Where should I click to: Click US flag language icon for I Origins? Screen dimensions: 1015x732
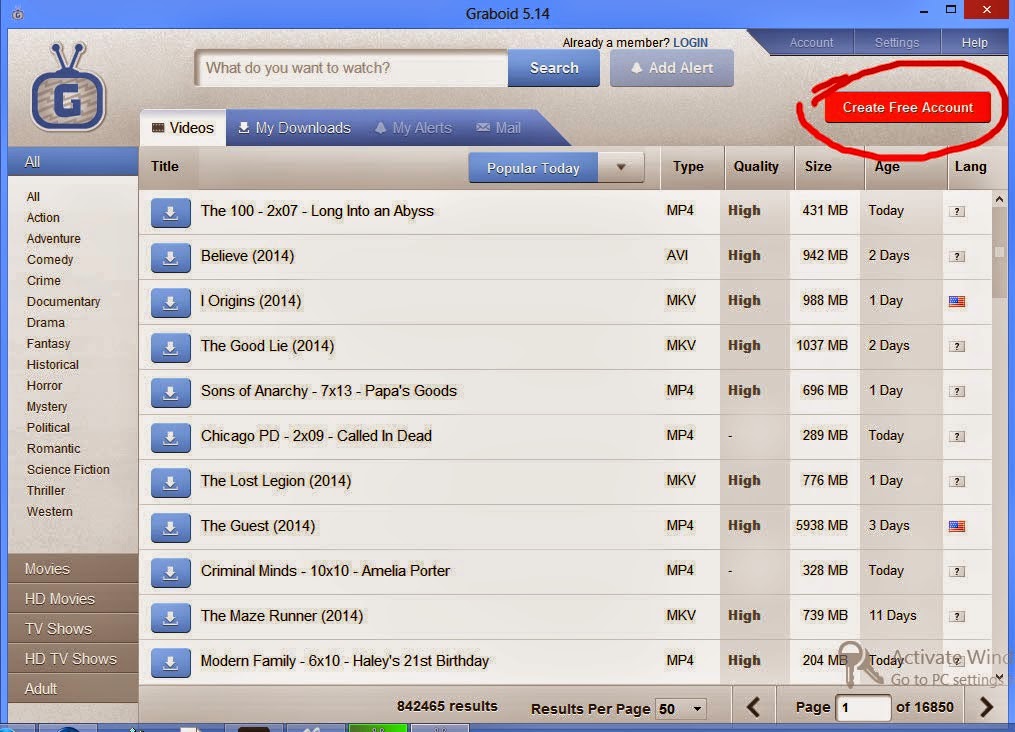pos(957,301)
